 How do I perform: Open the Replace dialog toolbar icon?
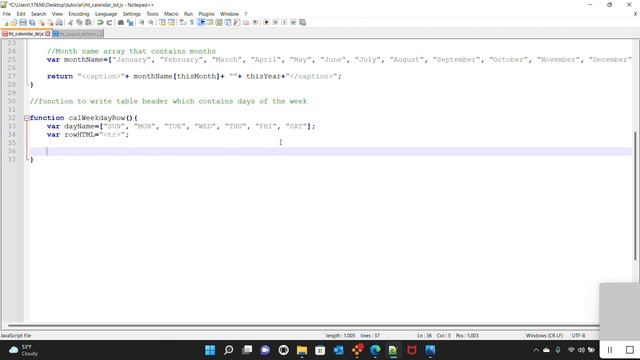[130, 22]
